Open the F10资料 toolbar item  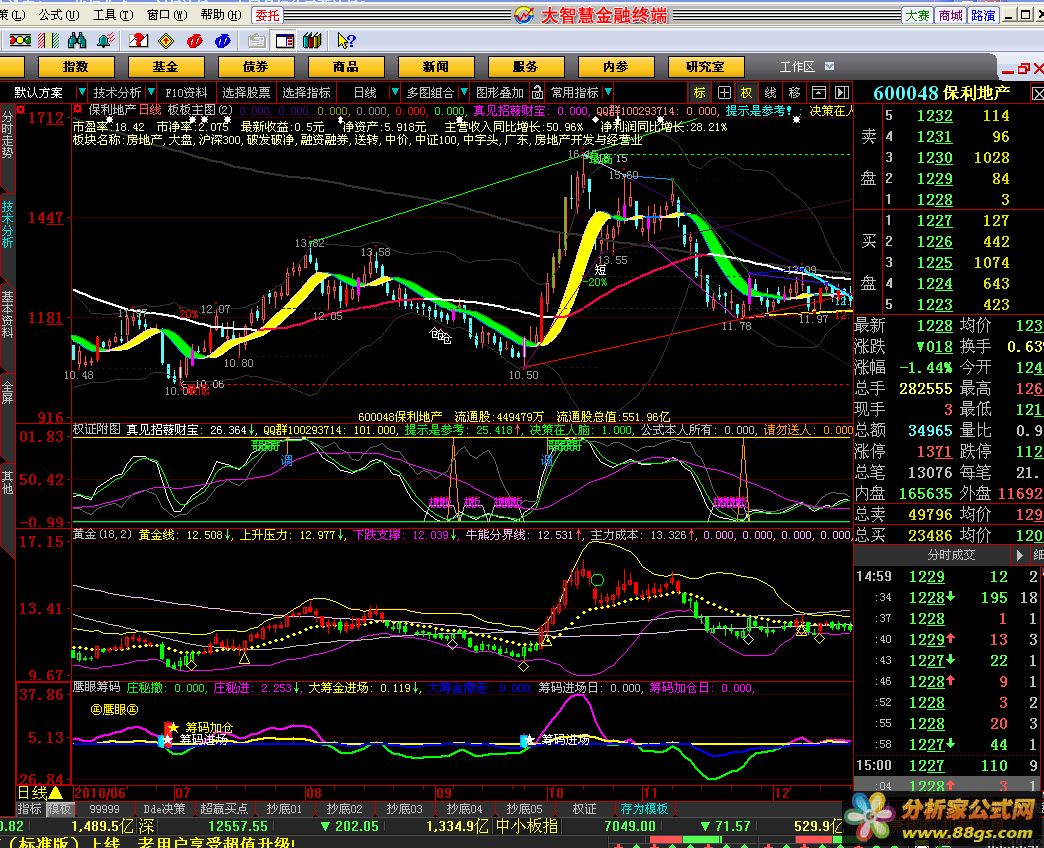point(186,93)
